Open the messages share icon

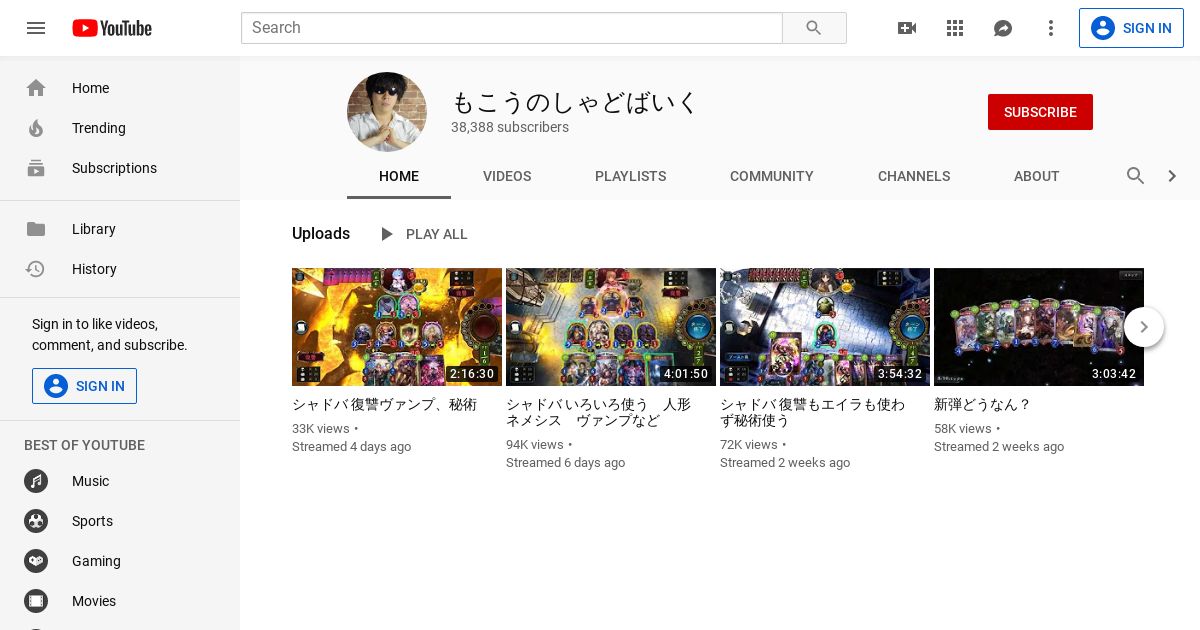[x=1003, y=28]
